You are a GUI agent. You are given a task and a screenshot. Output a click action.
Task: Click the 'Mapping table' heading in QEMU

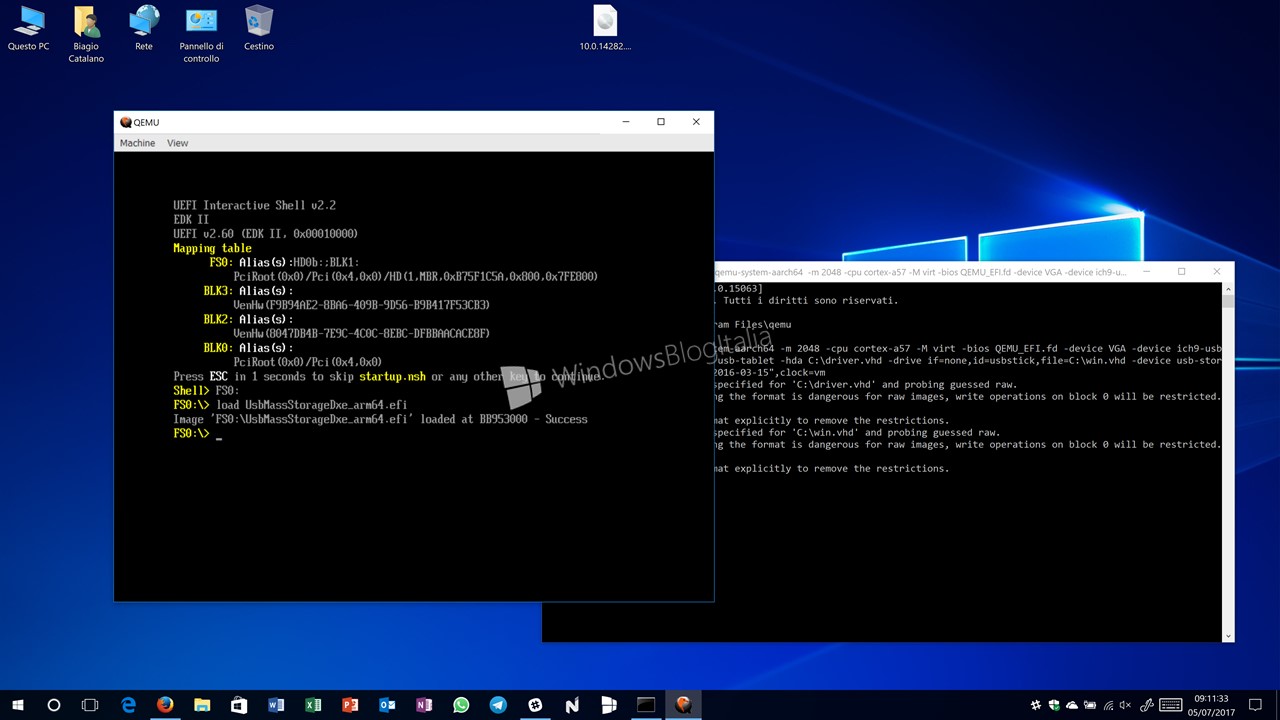(212, 248)
